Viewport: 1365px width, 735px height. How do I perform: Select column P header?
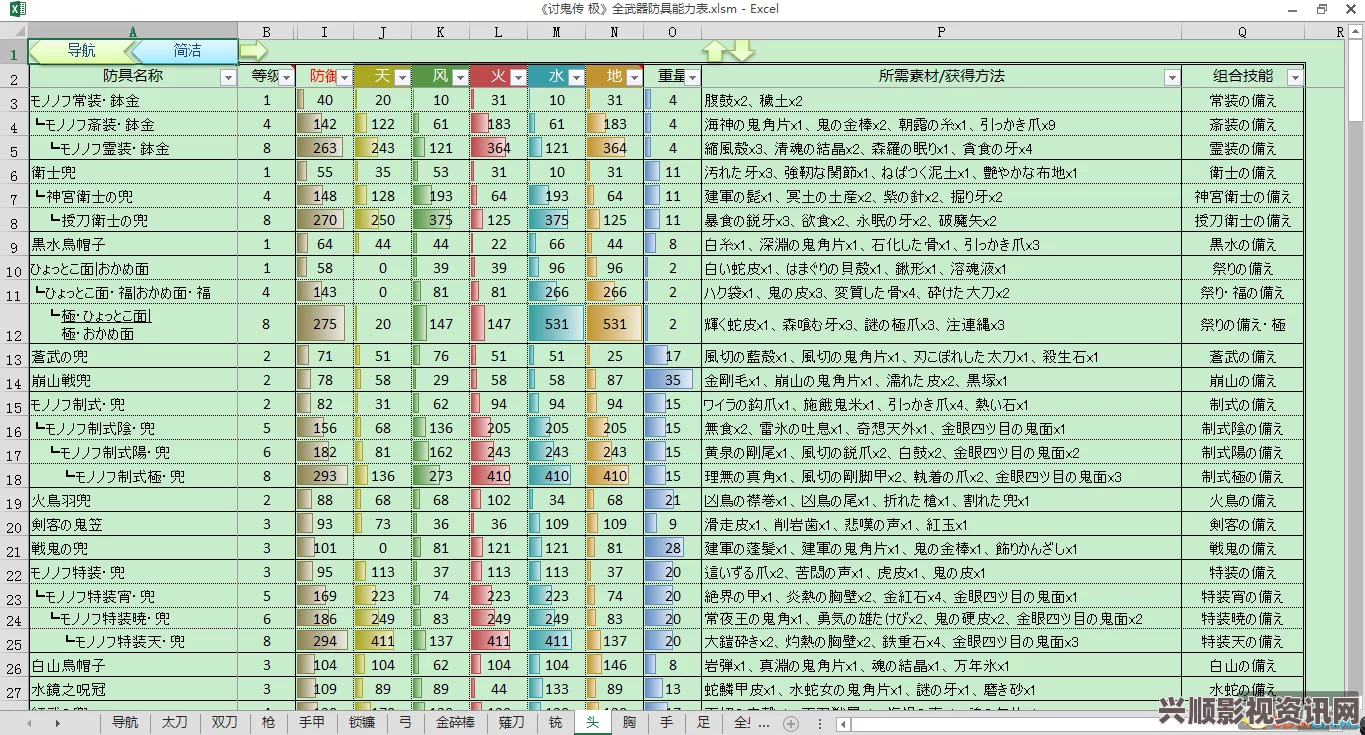point(941,32)
